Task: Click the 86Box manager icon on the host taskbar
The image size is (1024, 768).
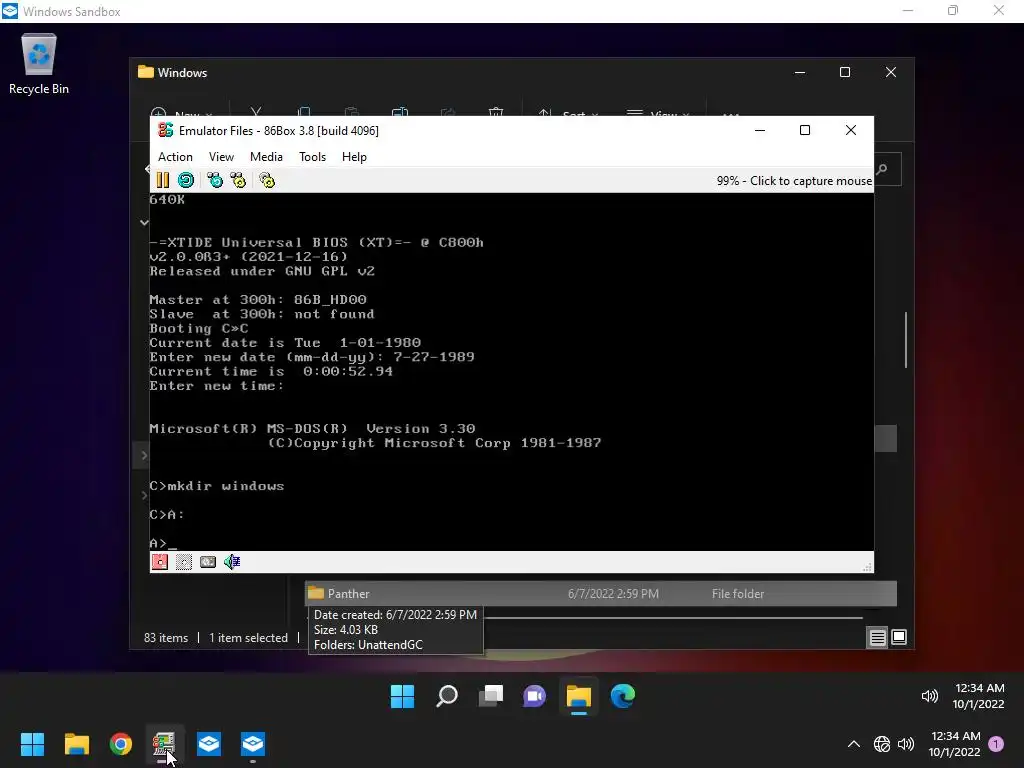Action: 164,744
